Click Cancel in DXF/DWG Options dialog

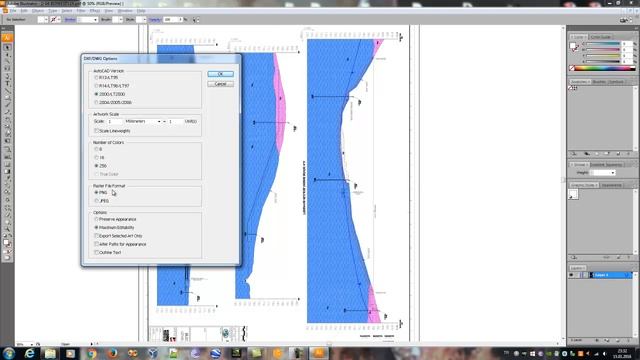coord(220,84)
